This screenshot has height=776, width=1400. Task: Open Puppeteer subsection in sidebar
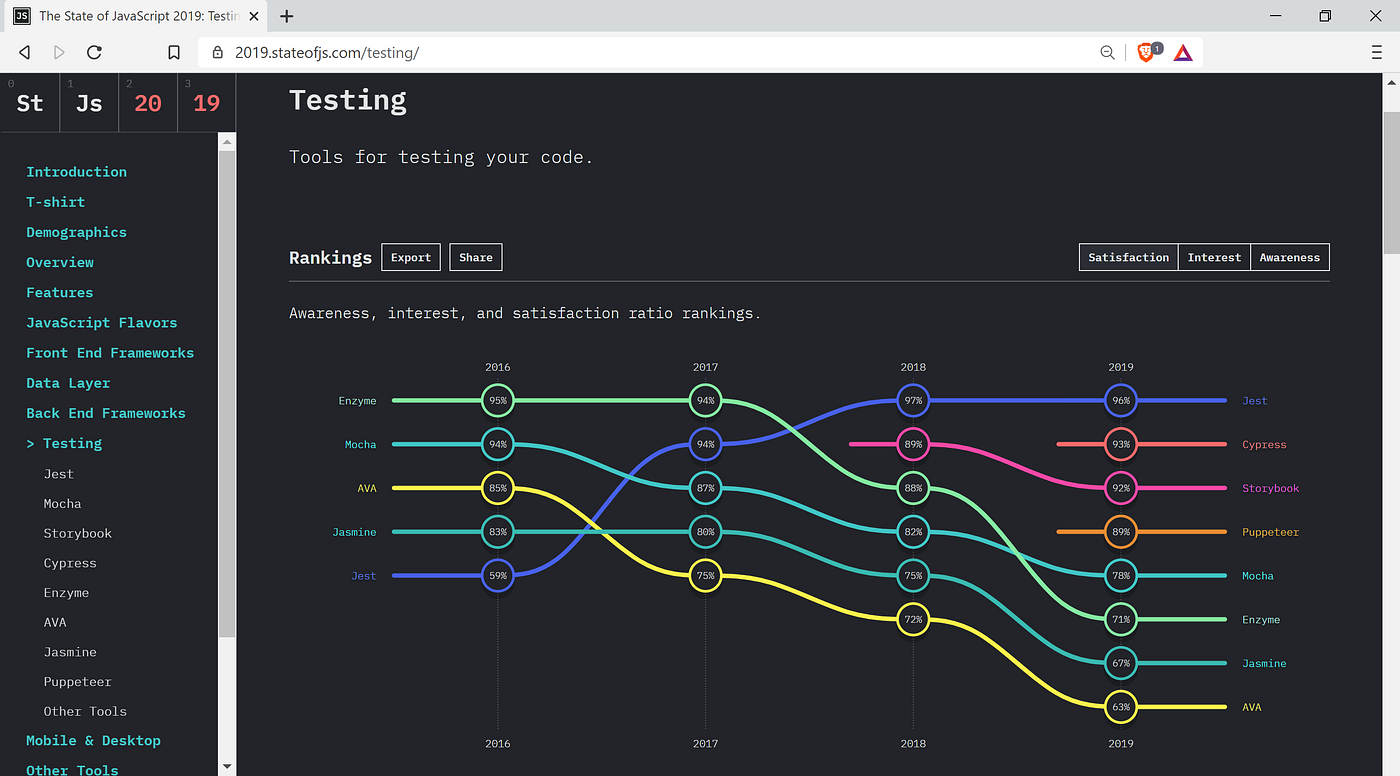coord(78,682)
